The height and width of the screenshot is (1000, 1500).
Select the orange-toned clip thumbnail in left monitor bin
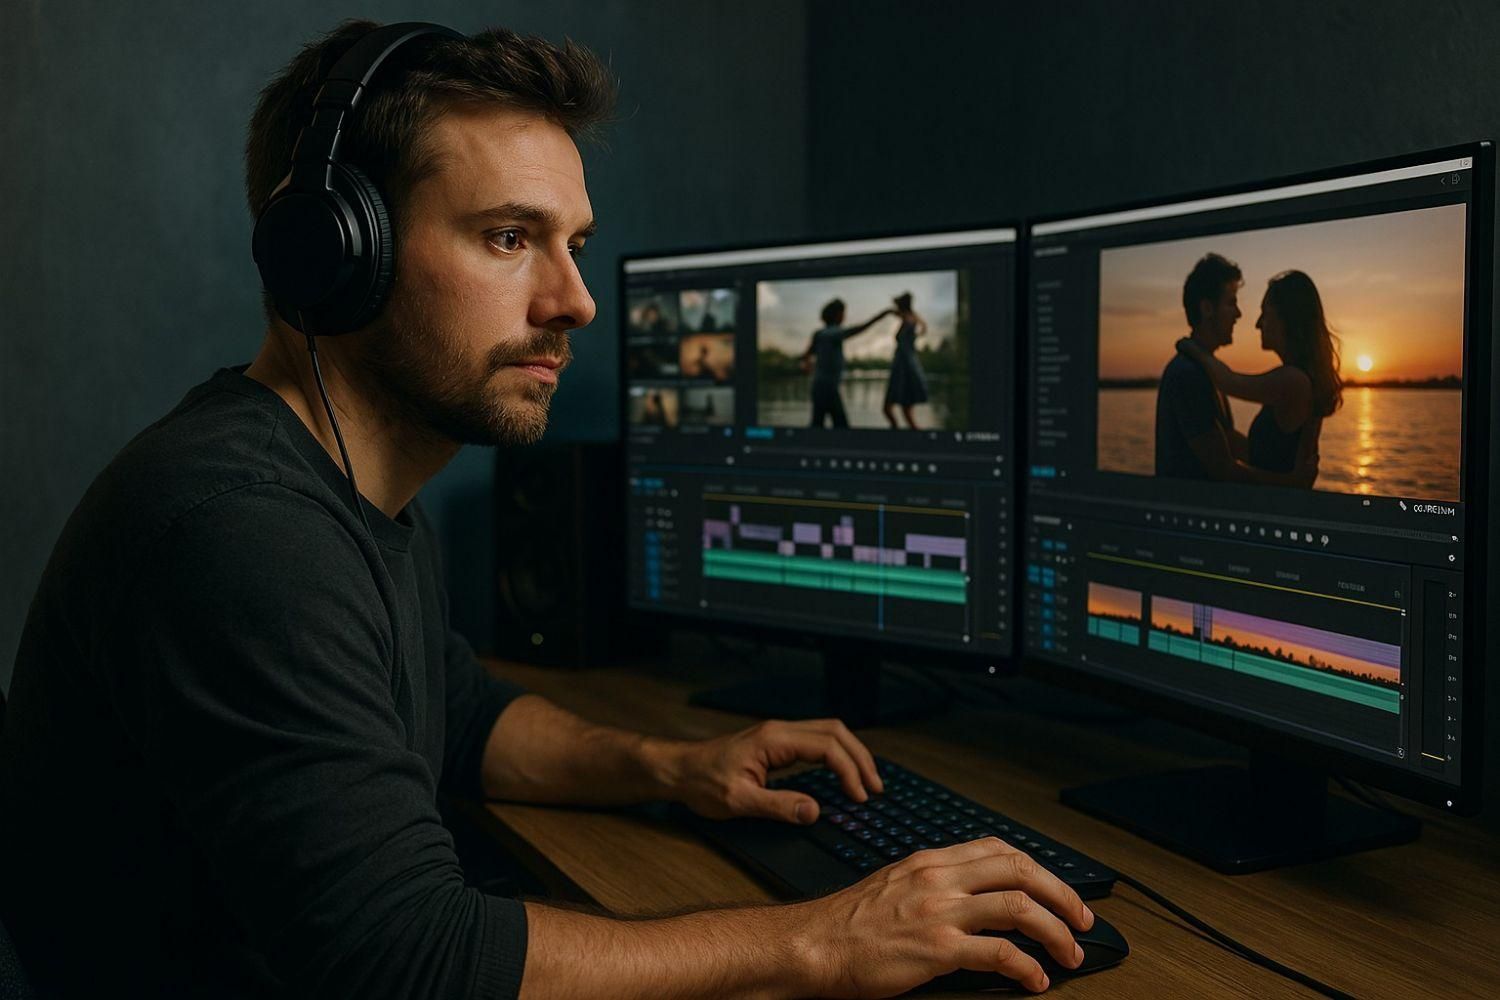pyautogui.click(x=706, y=356)
